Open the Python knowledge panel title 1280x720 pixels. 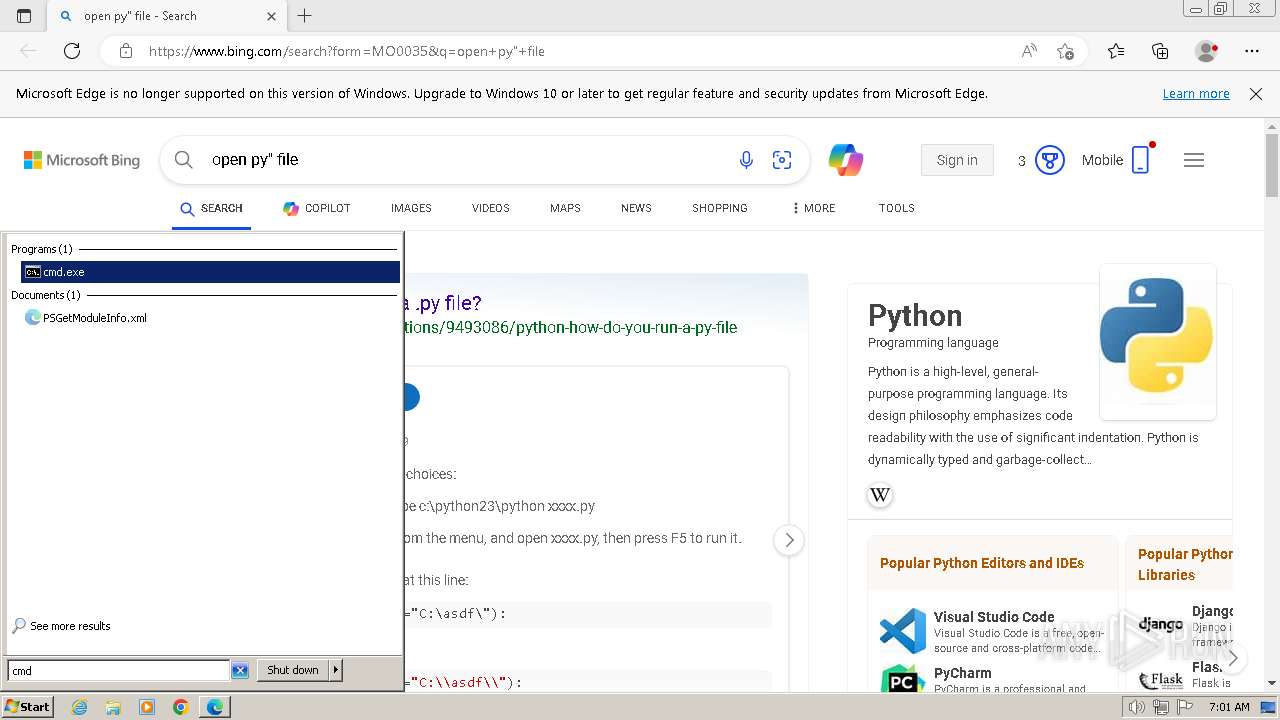pyautogui.click(x=915, y=315)
